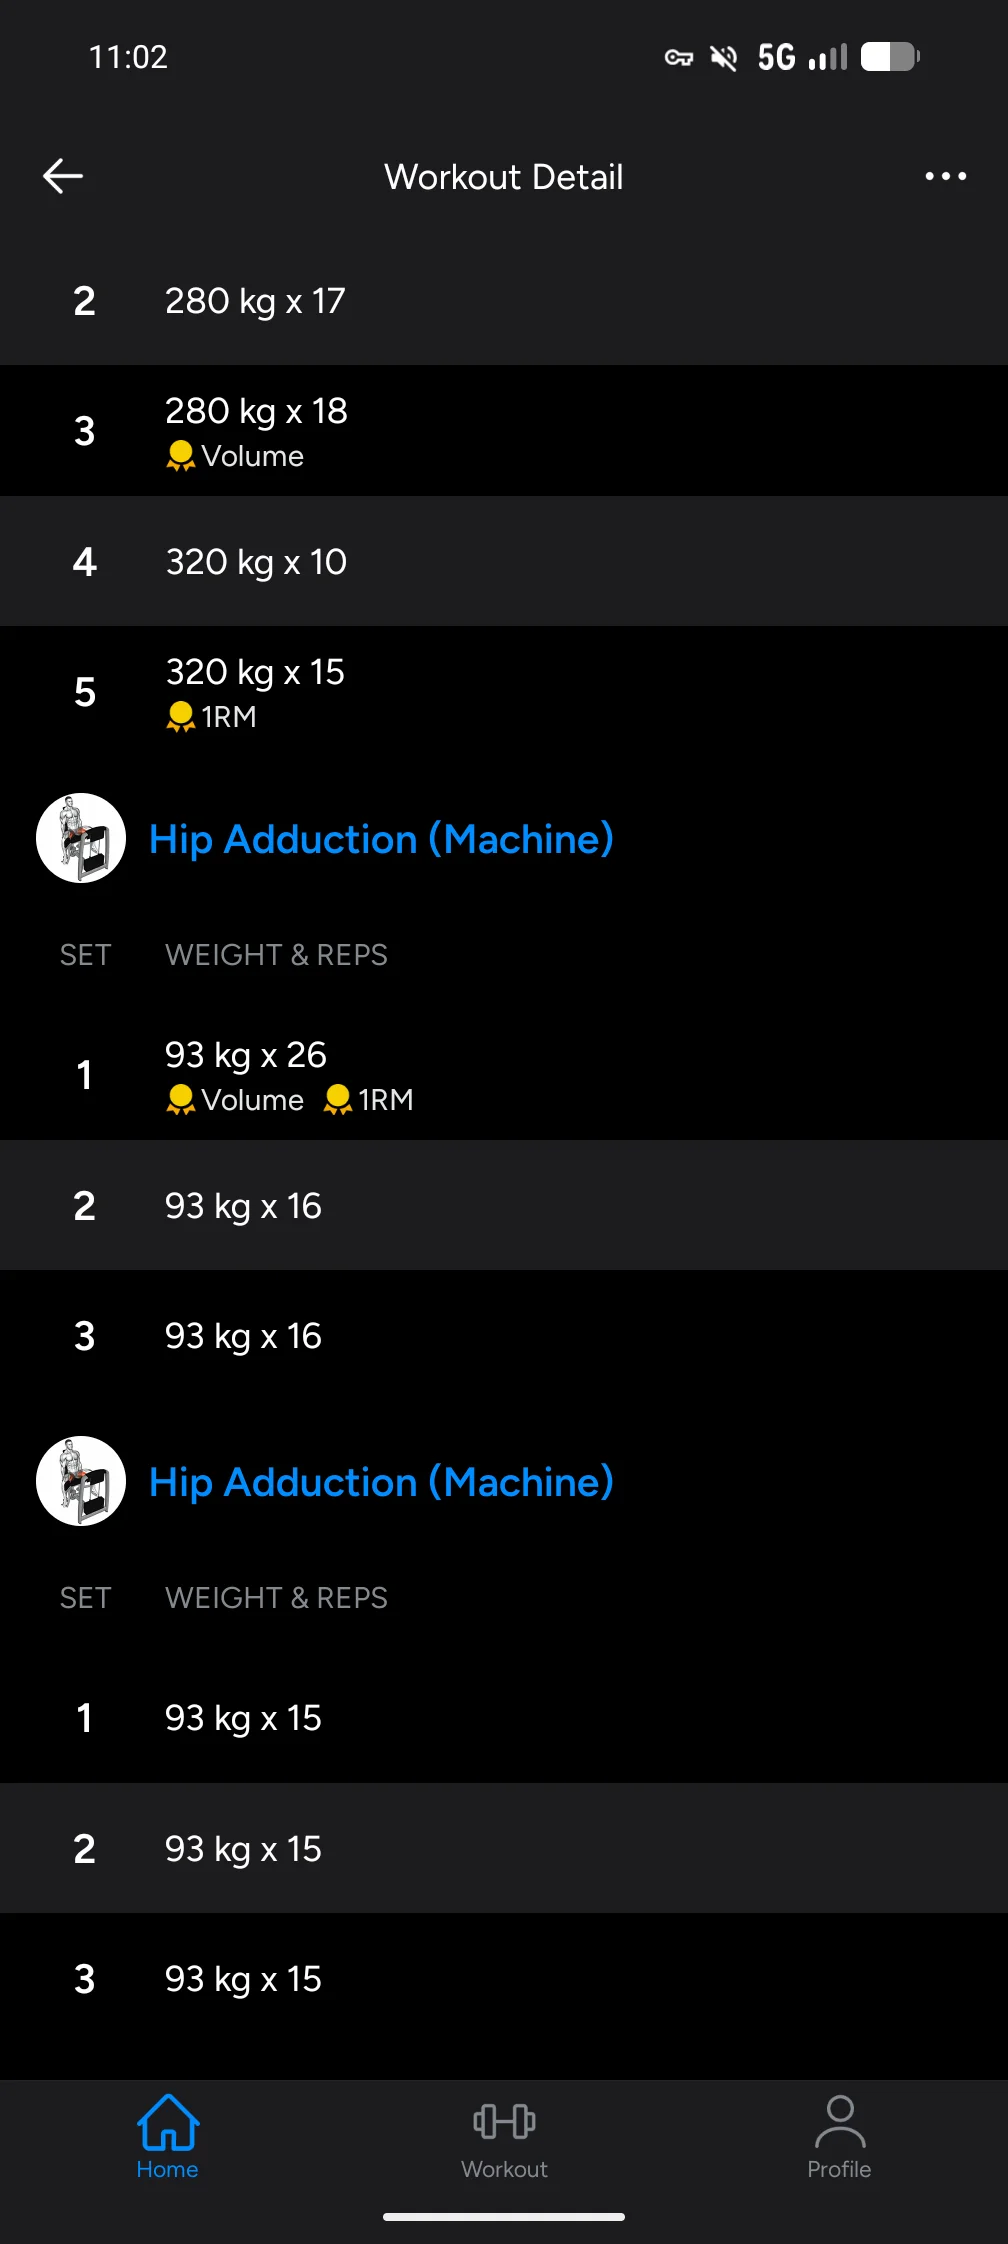Select the last 93 kg x 15 set row
1008x2244 pixels.
pos(504,1979)
